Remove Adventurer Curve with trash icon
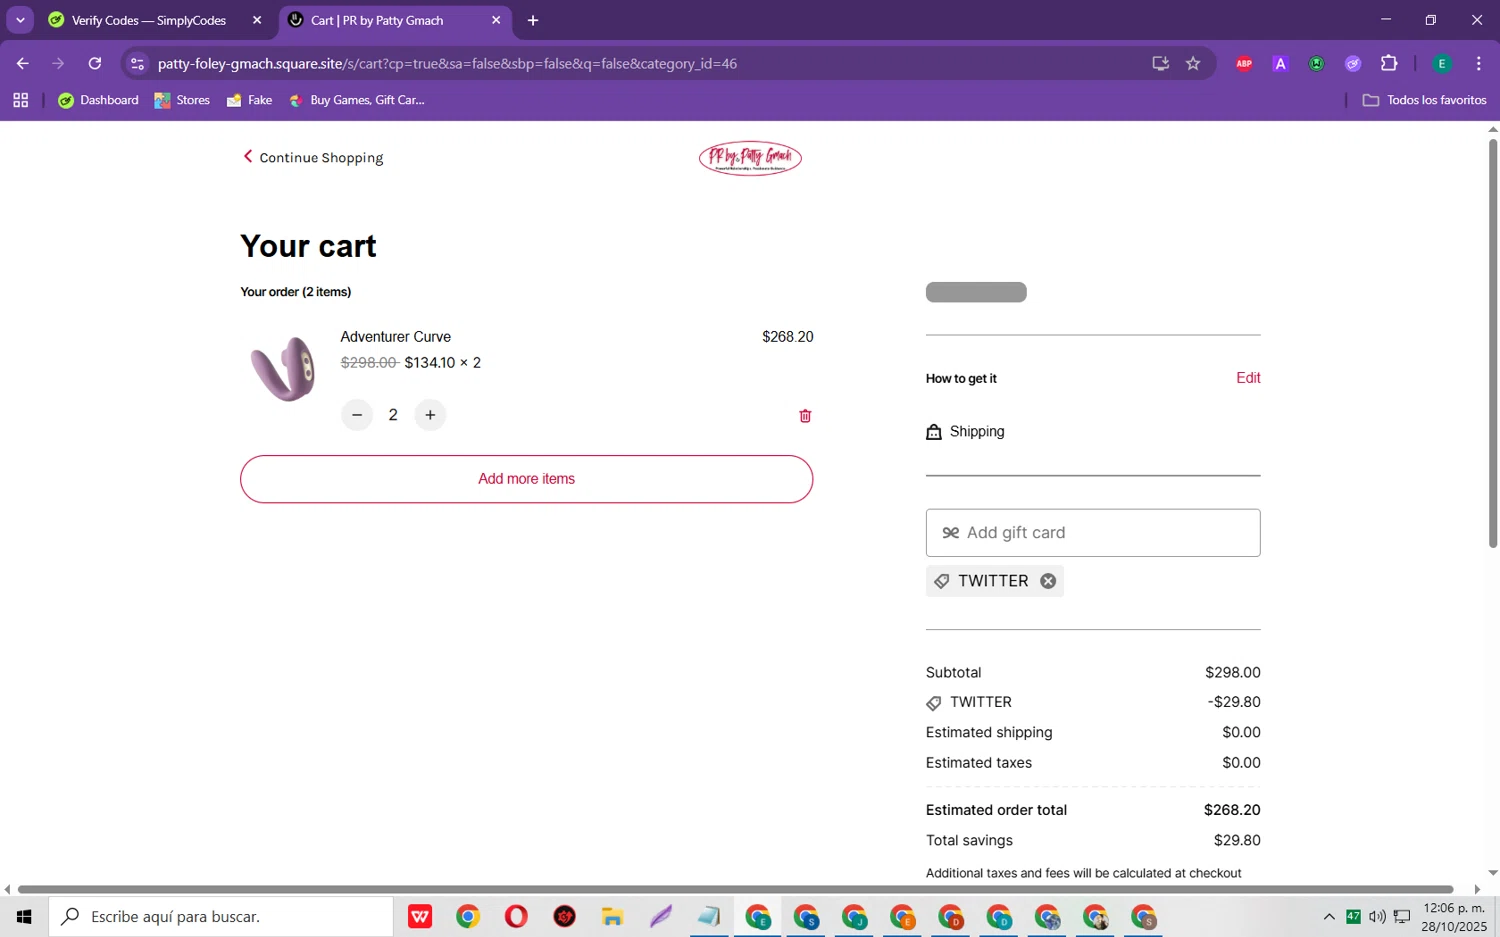Viewport: 1500px width, 937px height. (x=805, y=416)
